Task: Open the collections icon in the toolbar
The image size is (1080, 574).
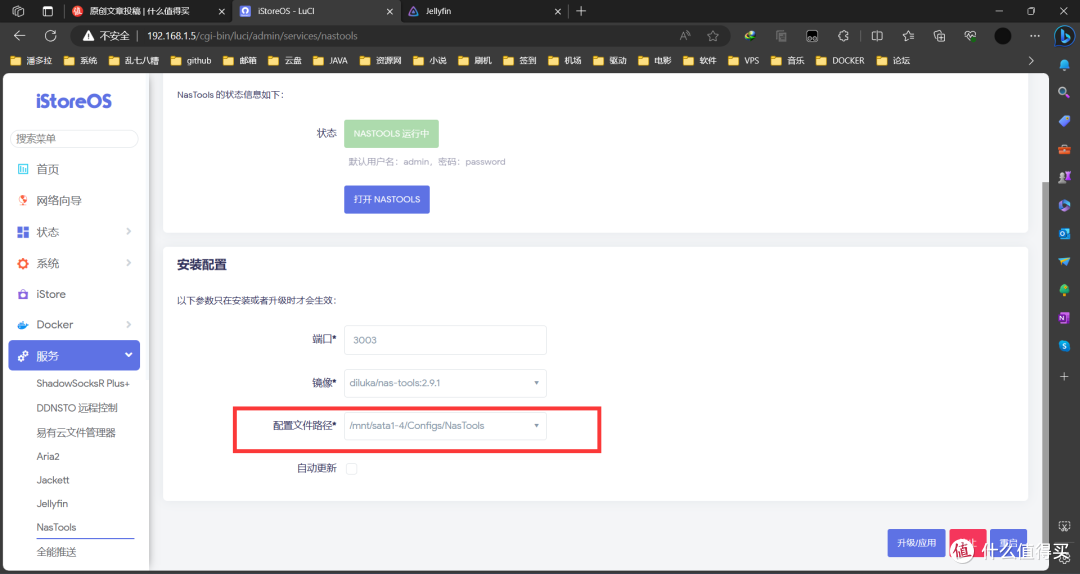Action: 939,36
